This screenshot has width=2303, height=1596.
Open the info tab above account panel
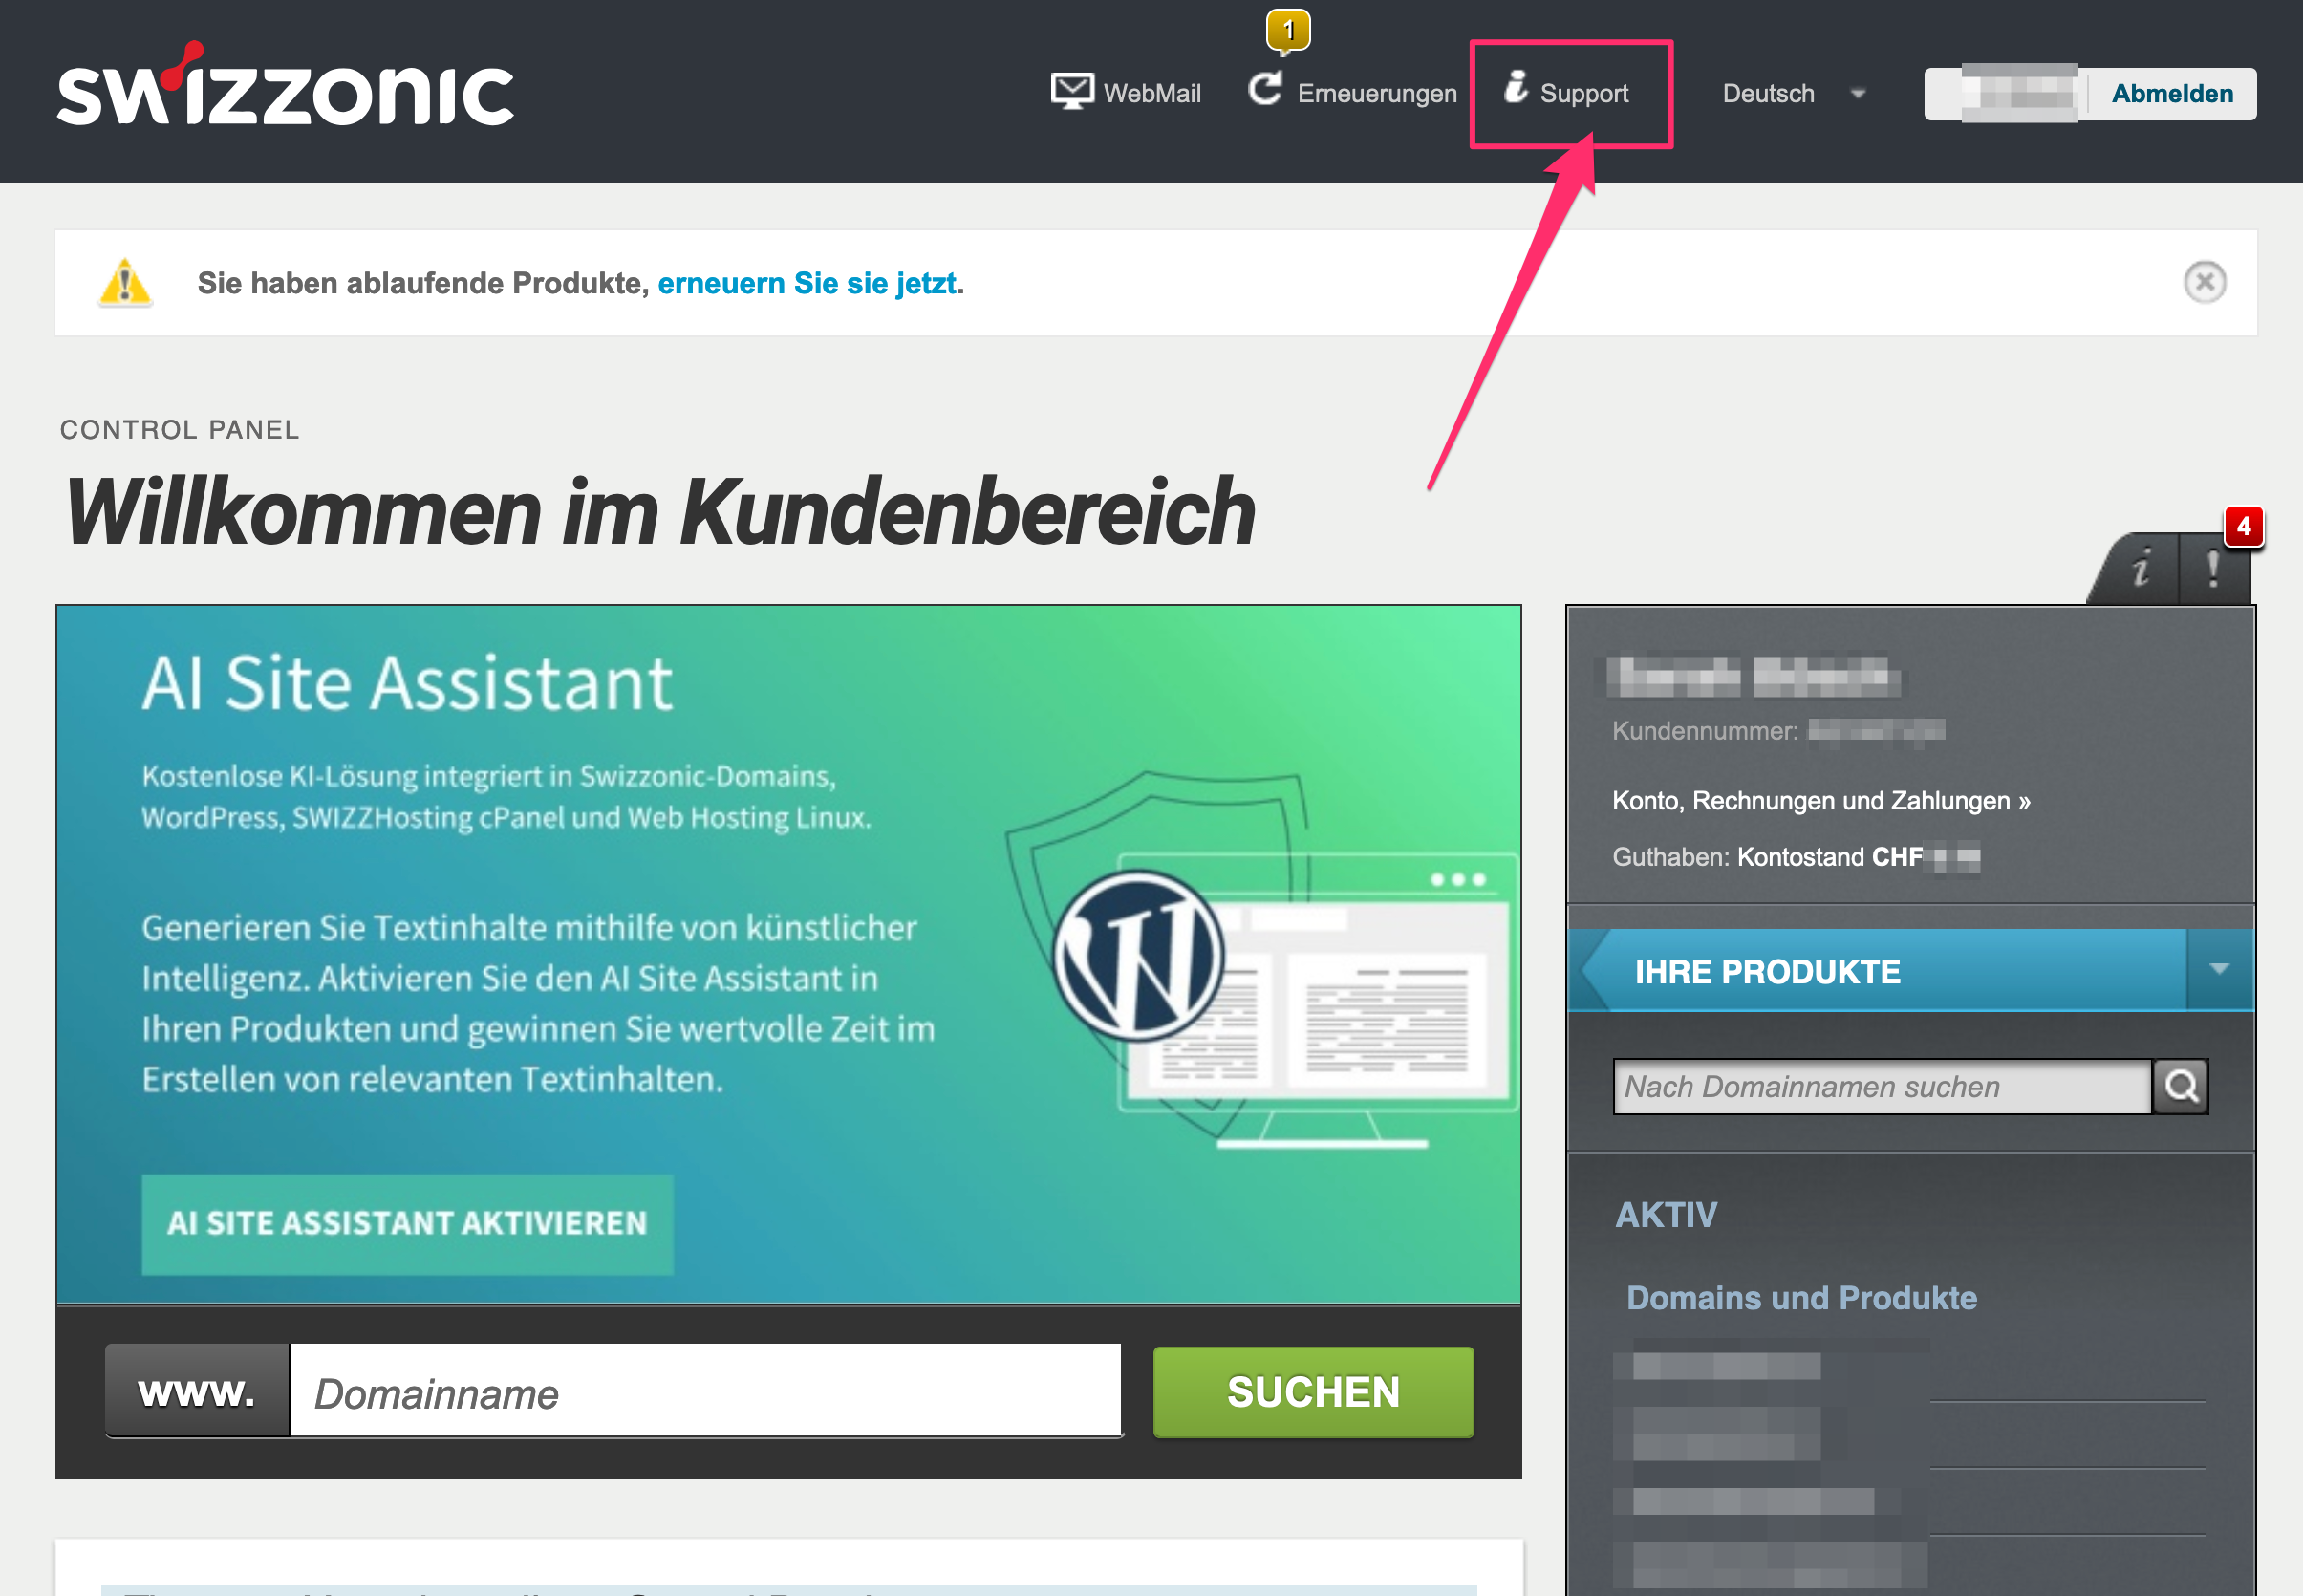pos(2140,569)
